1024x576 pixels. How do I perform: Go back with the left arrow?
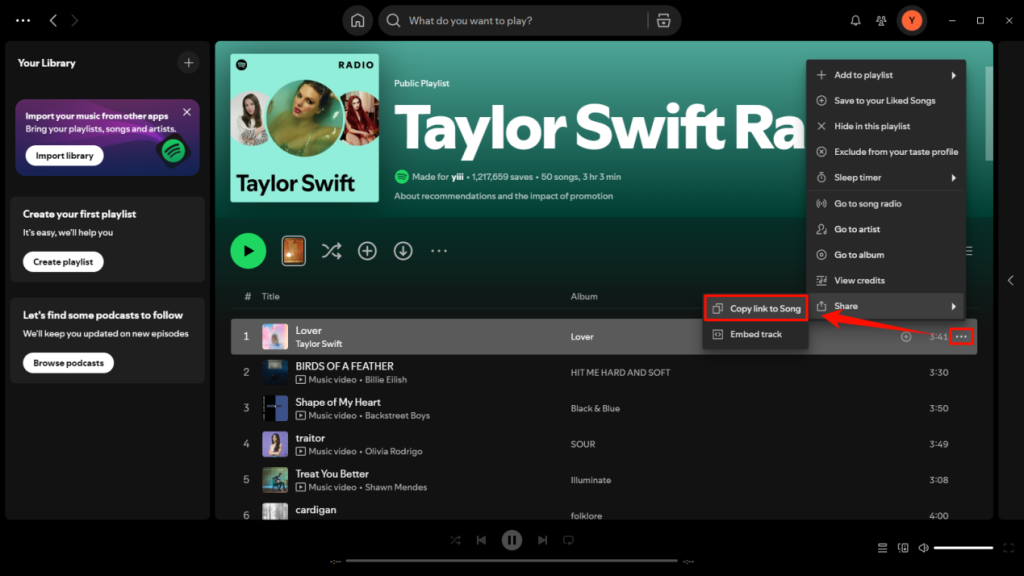tap(54, 21)
